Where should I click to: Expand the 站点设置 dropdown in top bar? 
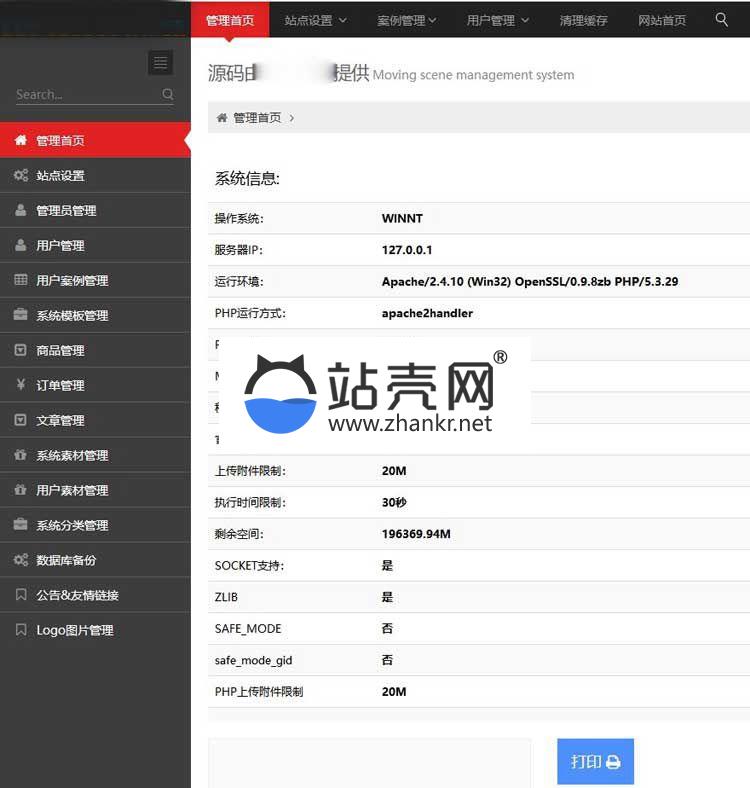click(315, 20)
